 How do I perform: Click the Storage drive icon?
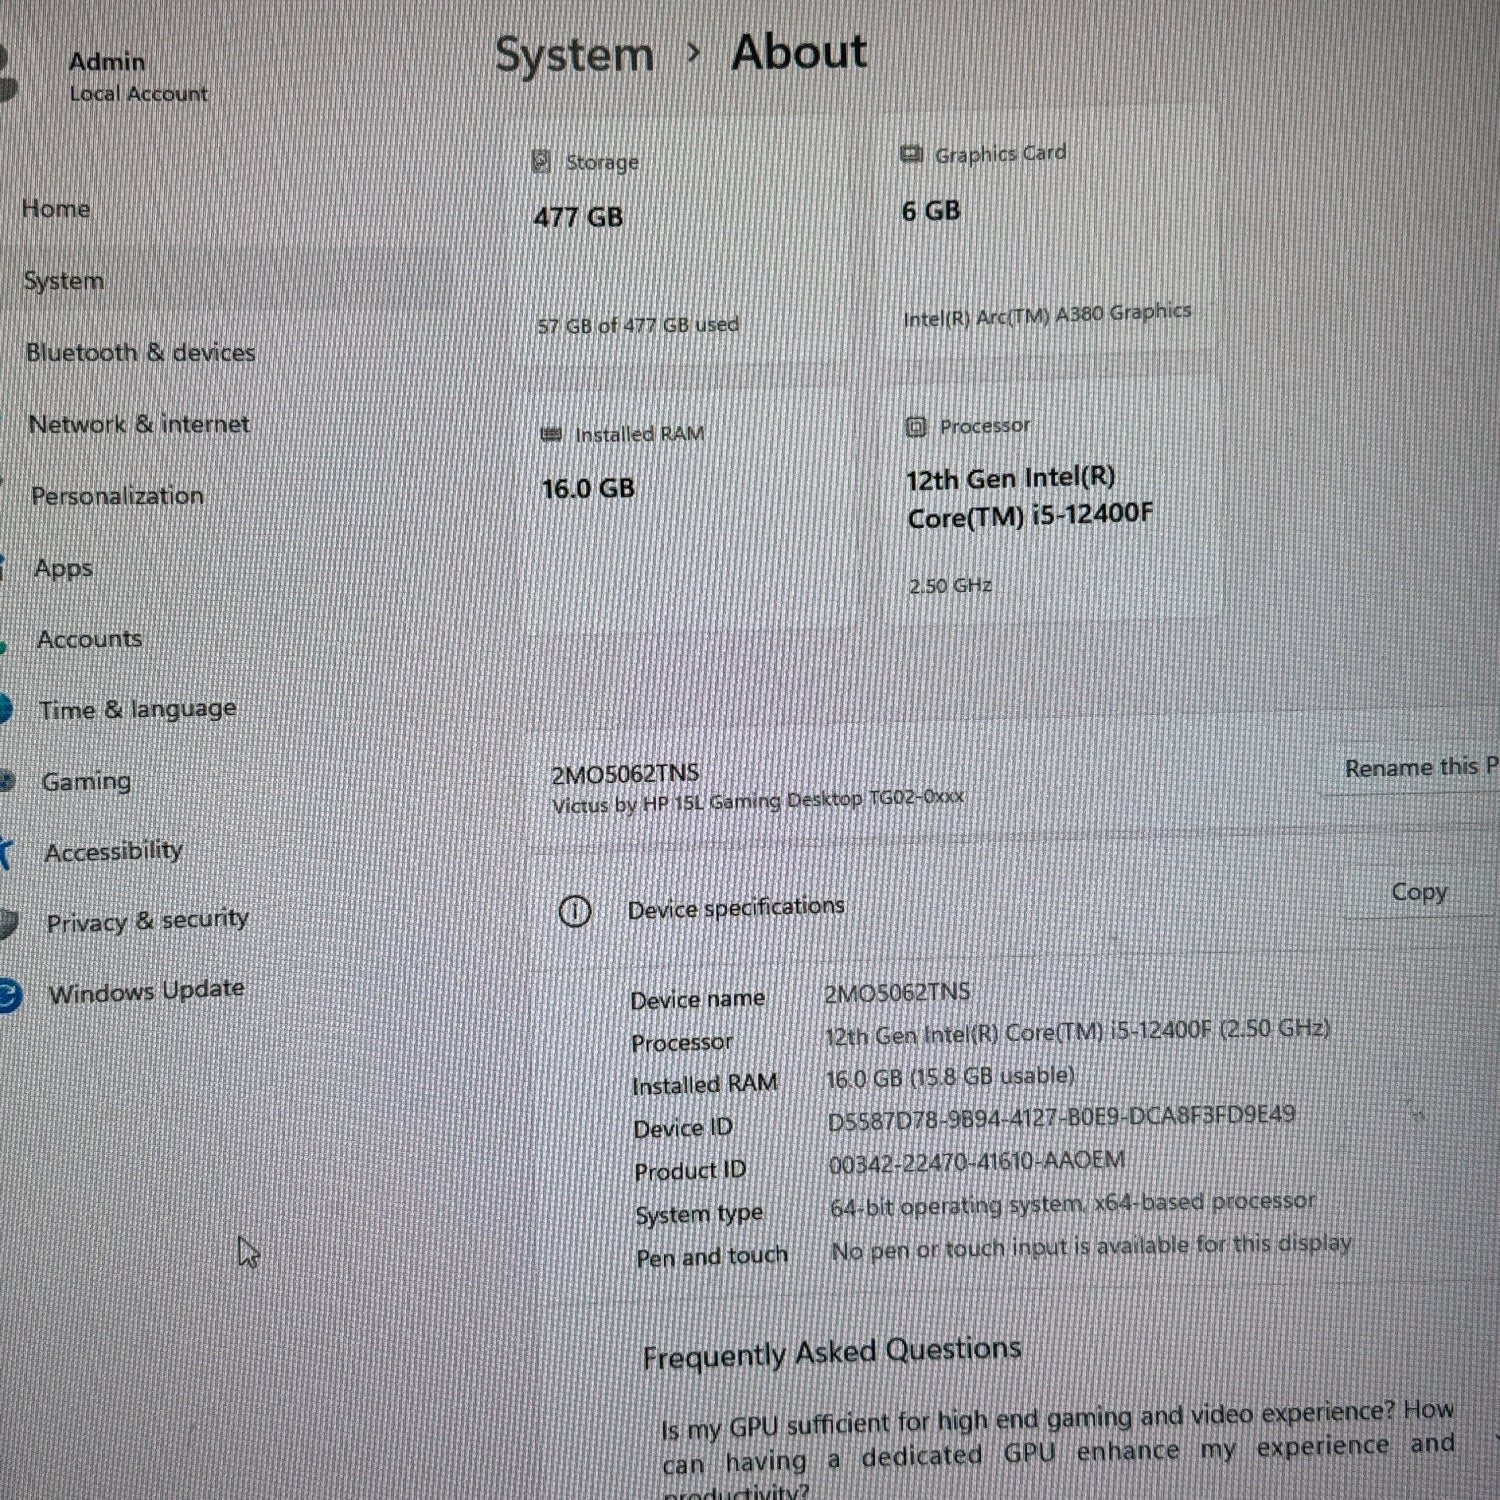(x=541, y=162)
